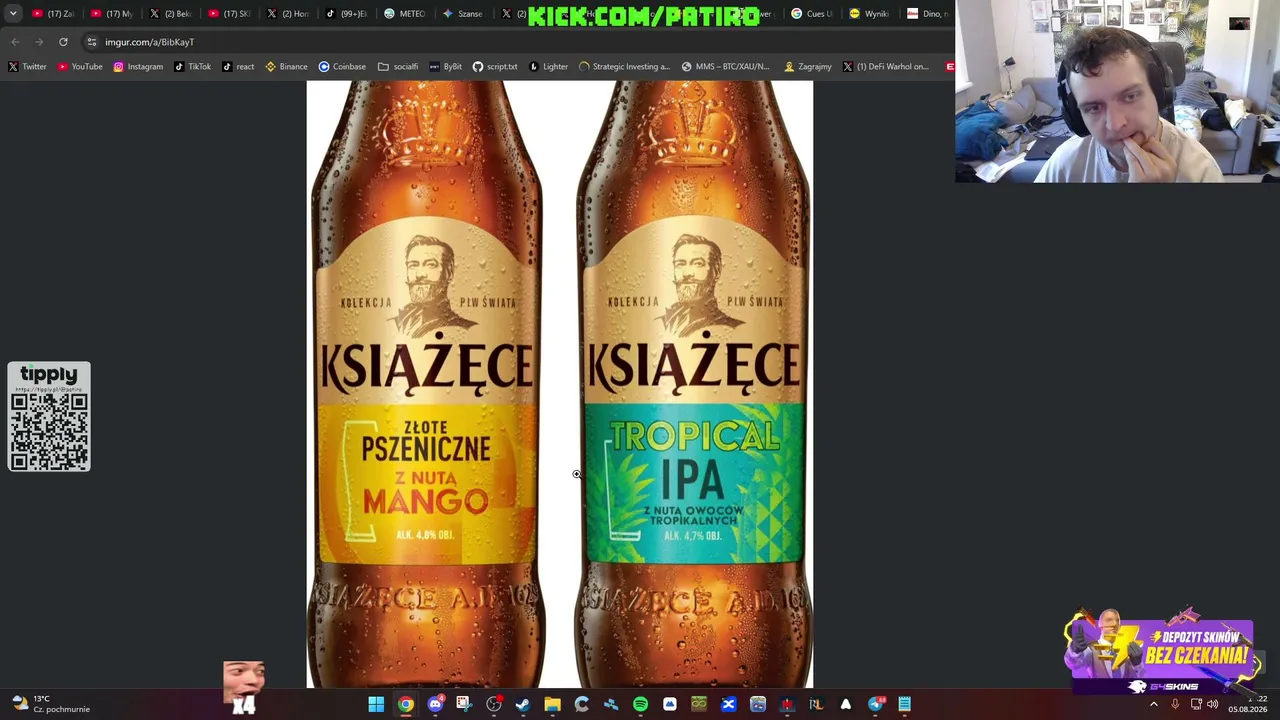Click the tipply QR code widget
Viewport: 1280px width, 720px height.
pos(49,417)
